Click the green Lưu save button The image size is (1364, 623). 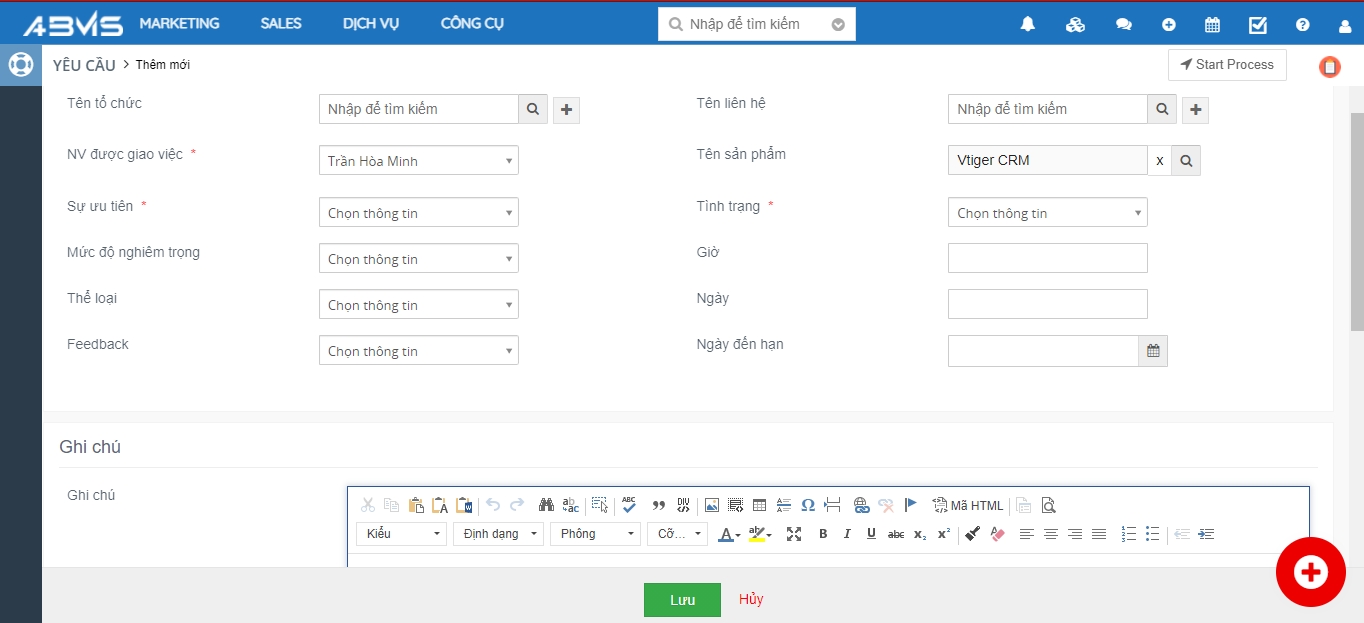pyautogui.click(x=682, y=599)
